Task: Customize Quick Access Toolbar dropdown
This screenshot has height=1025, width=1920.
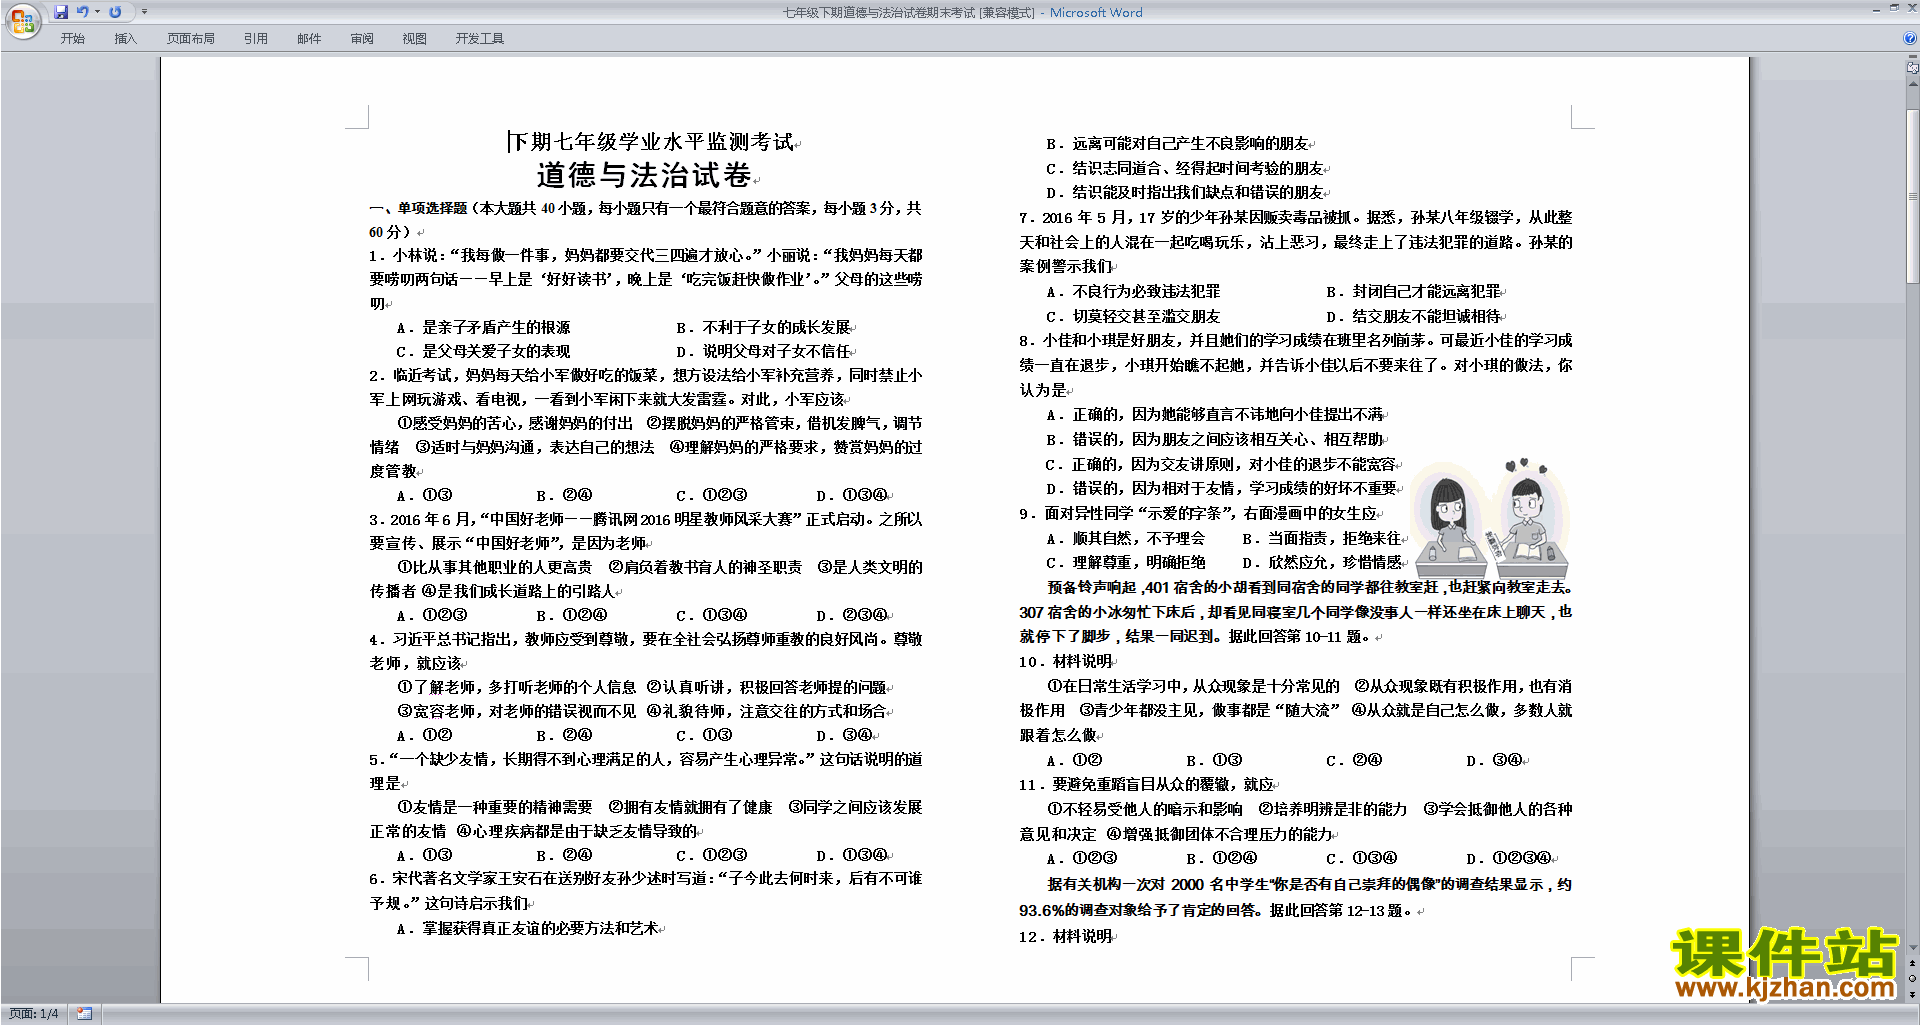Action: pos(144,12)
